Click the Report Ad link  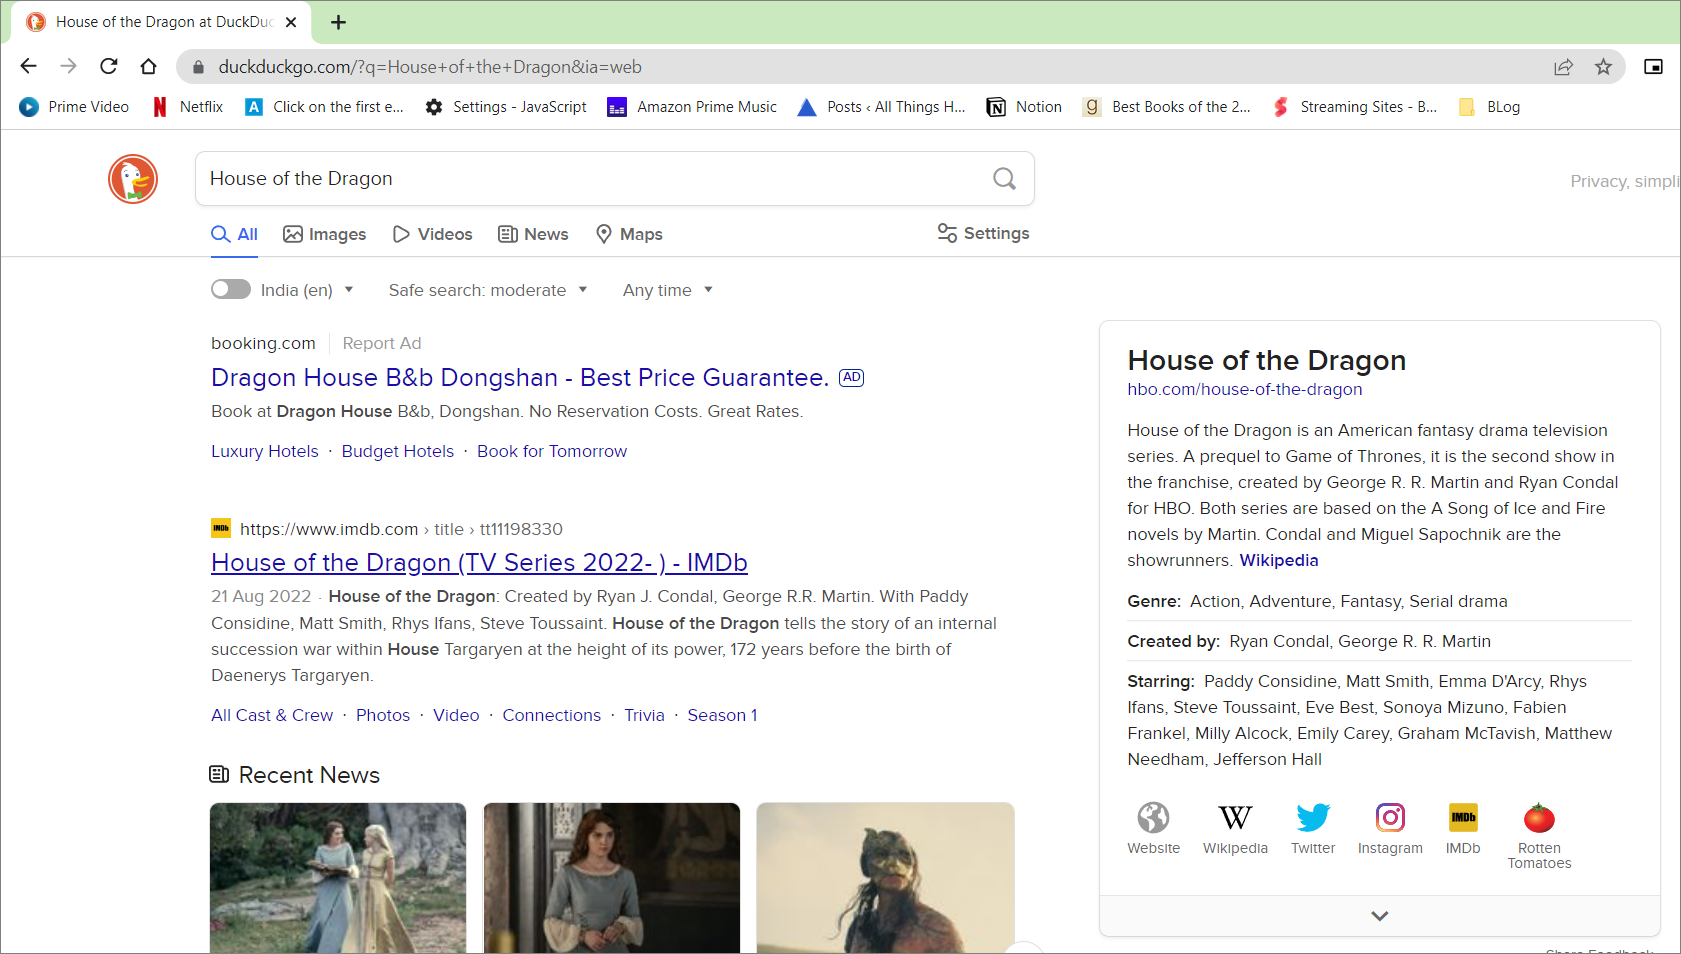[x=382, y=343]
